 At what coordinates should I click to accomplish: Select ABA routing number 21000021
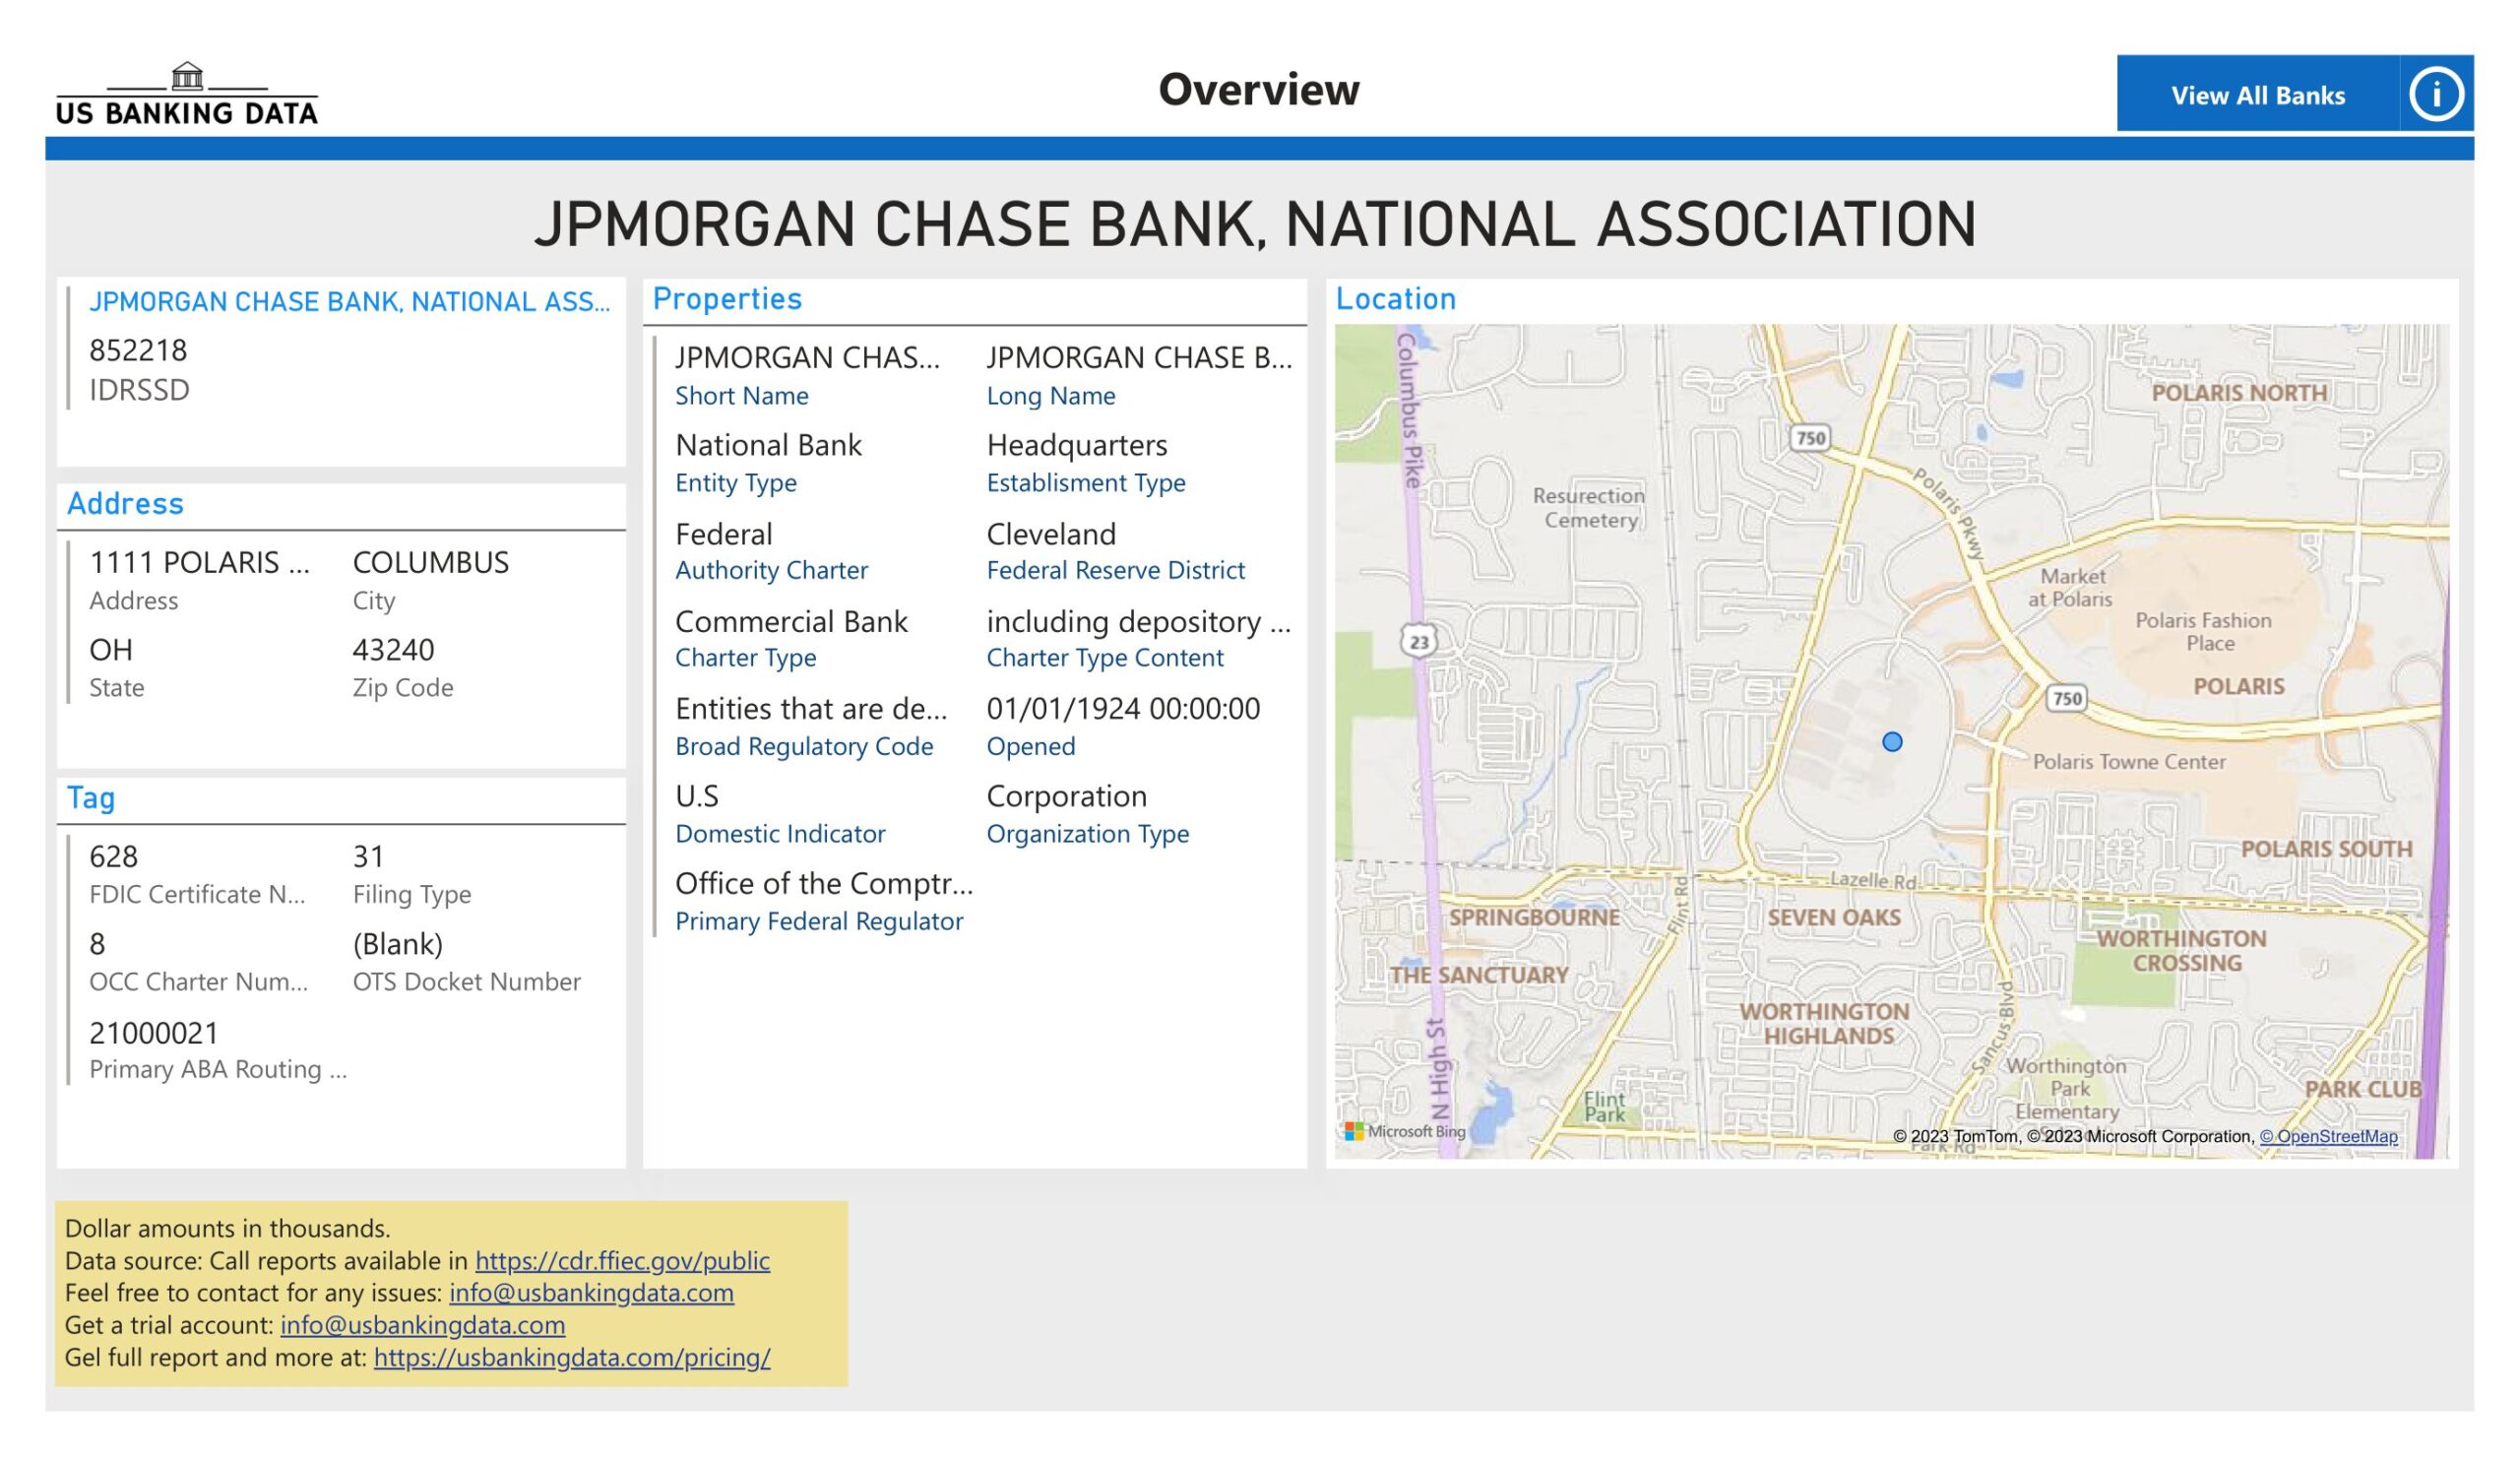pos(153,1032)
